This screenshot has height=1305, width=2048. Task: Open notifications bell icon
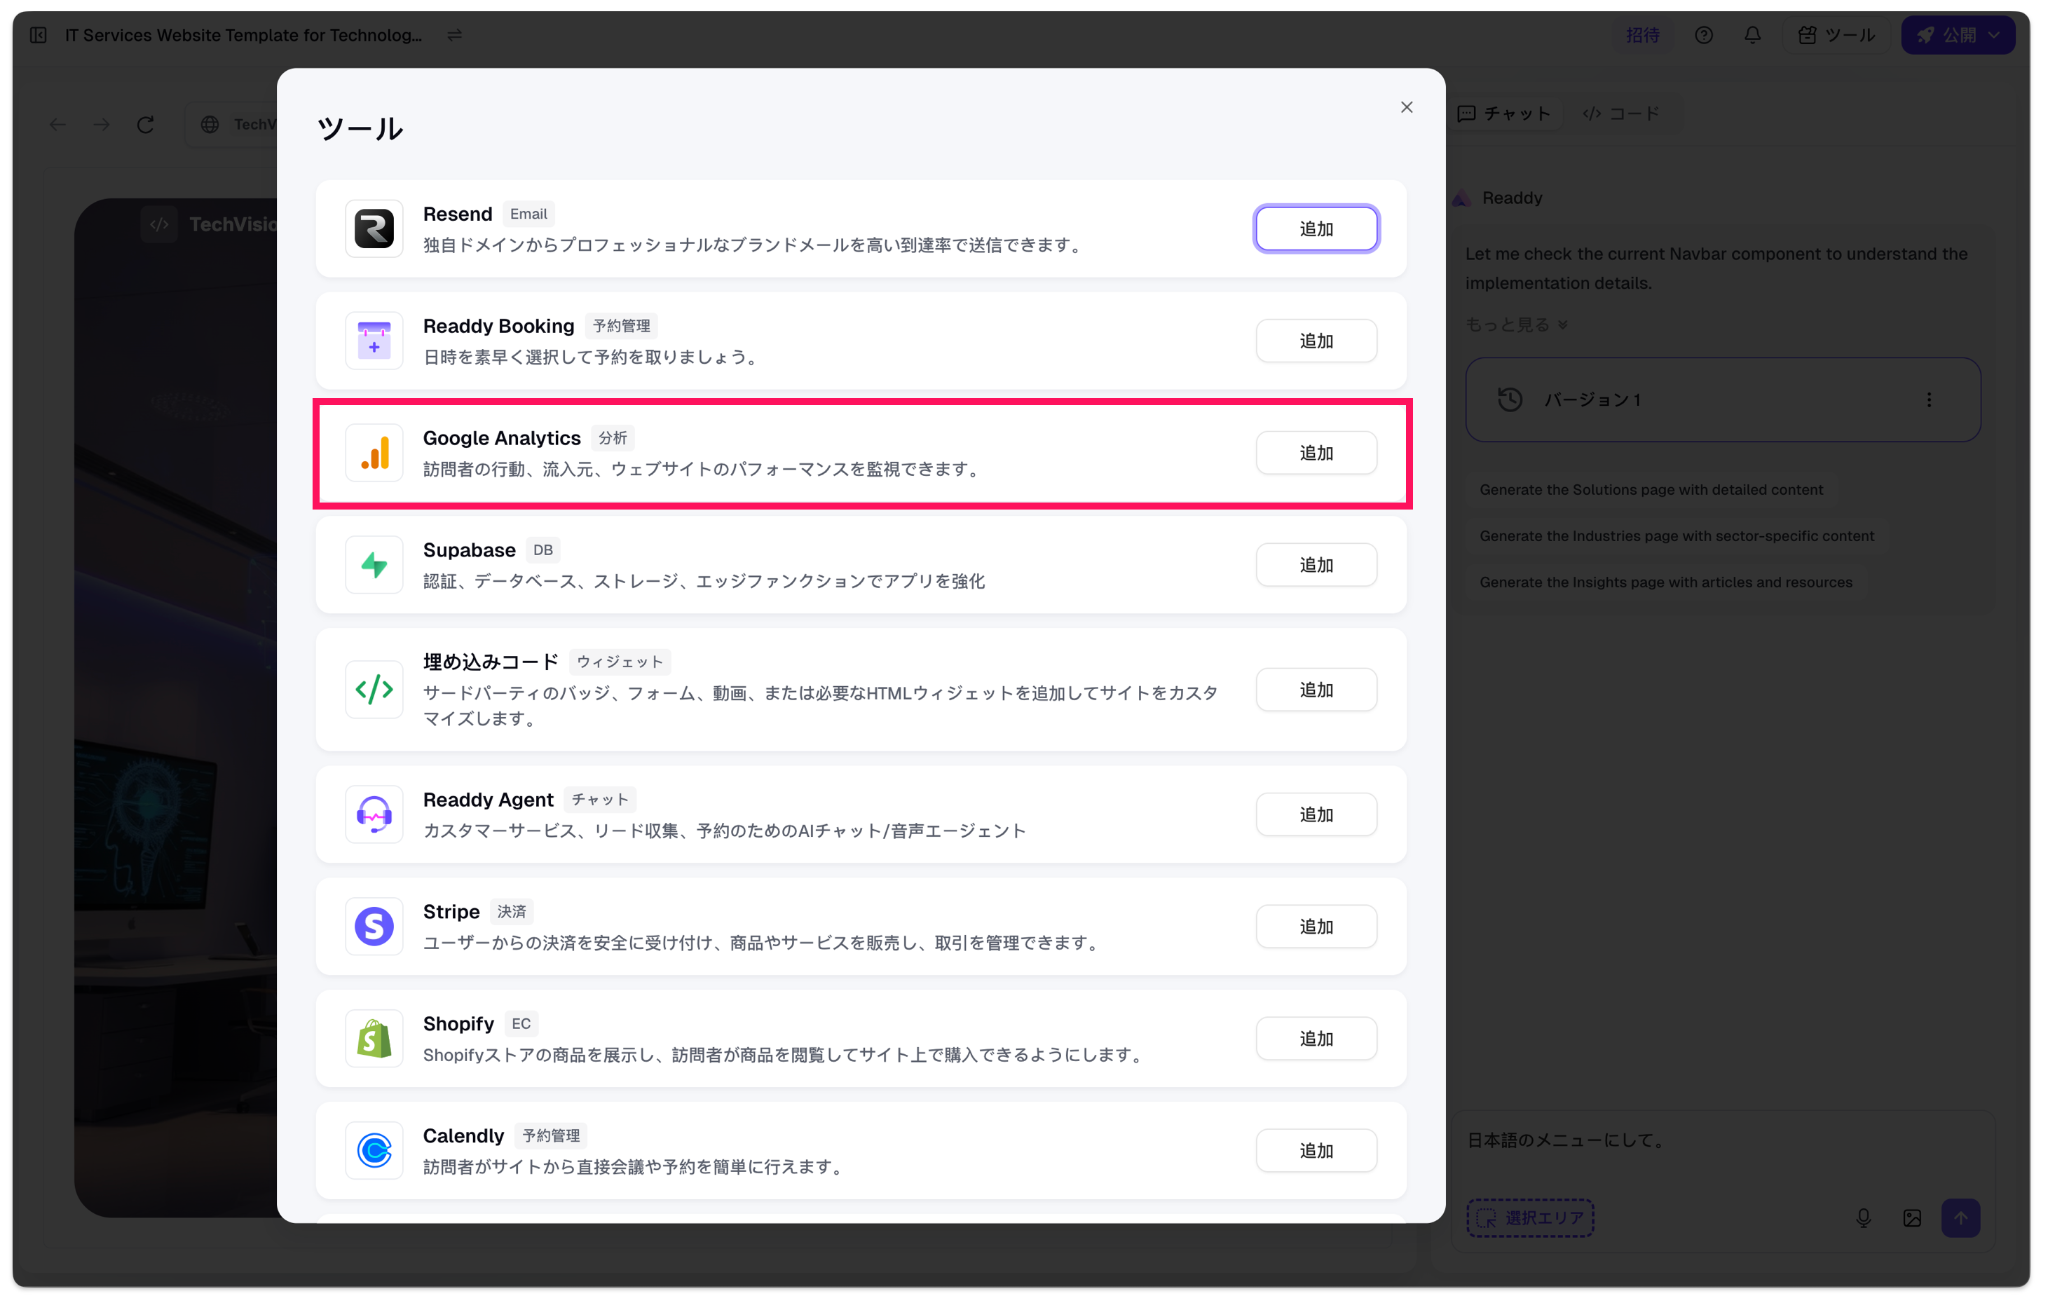click(1753, 35)
